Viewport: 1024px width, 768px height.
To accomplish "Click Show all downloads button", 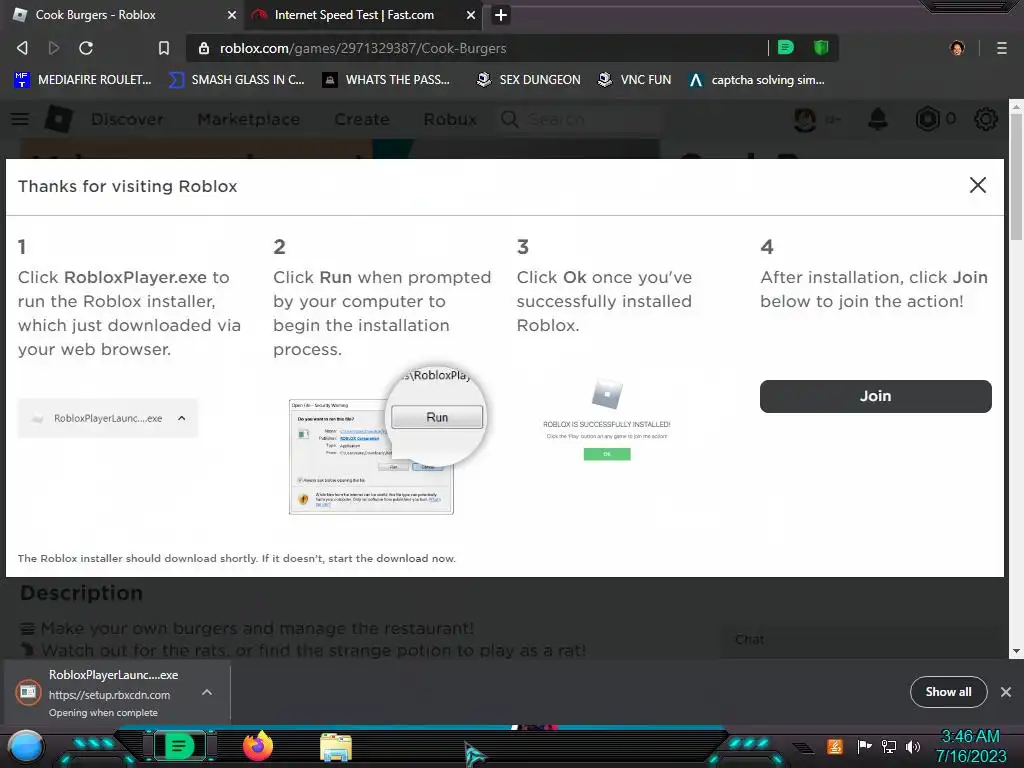I will coord(948,692).
